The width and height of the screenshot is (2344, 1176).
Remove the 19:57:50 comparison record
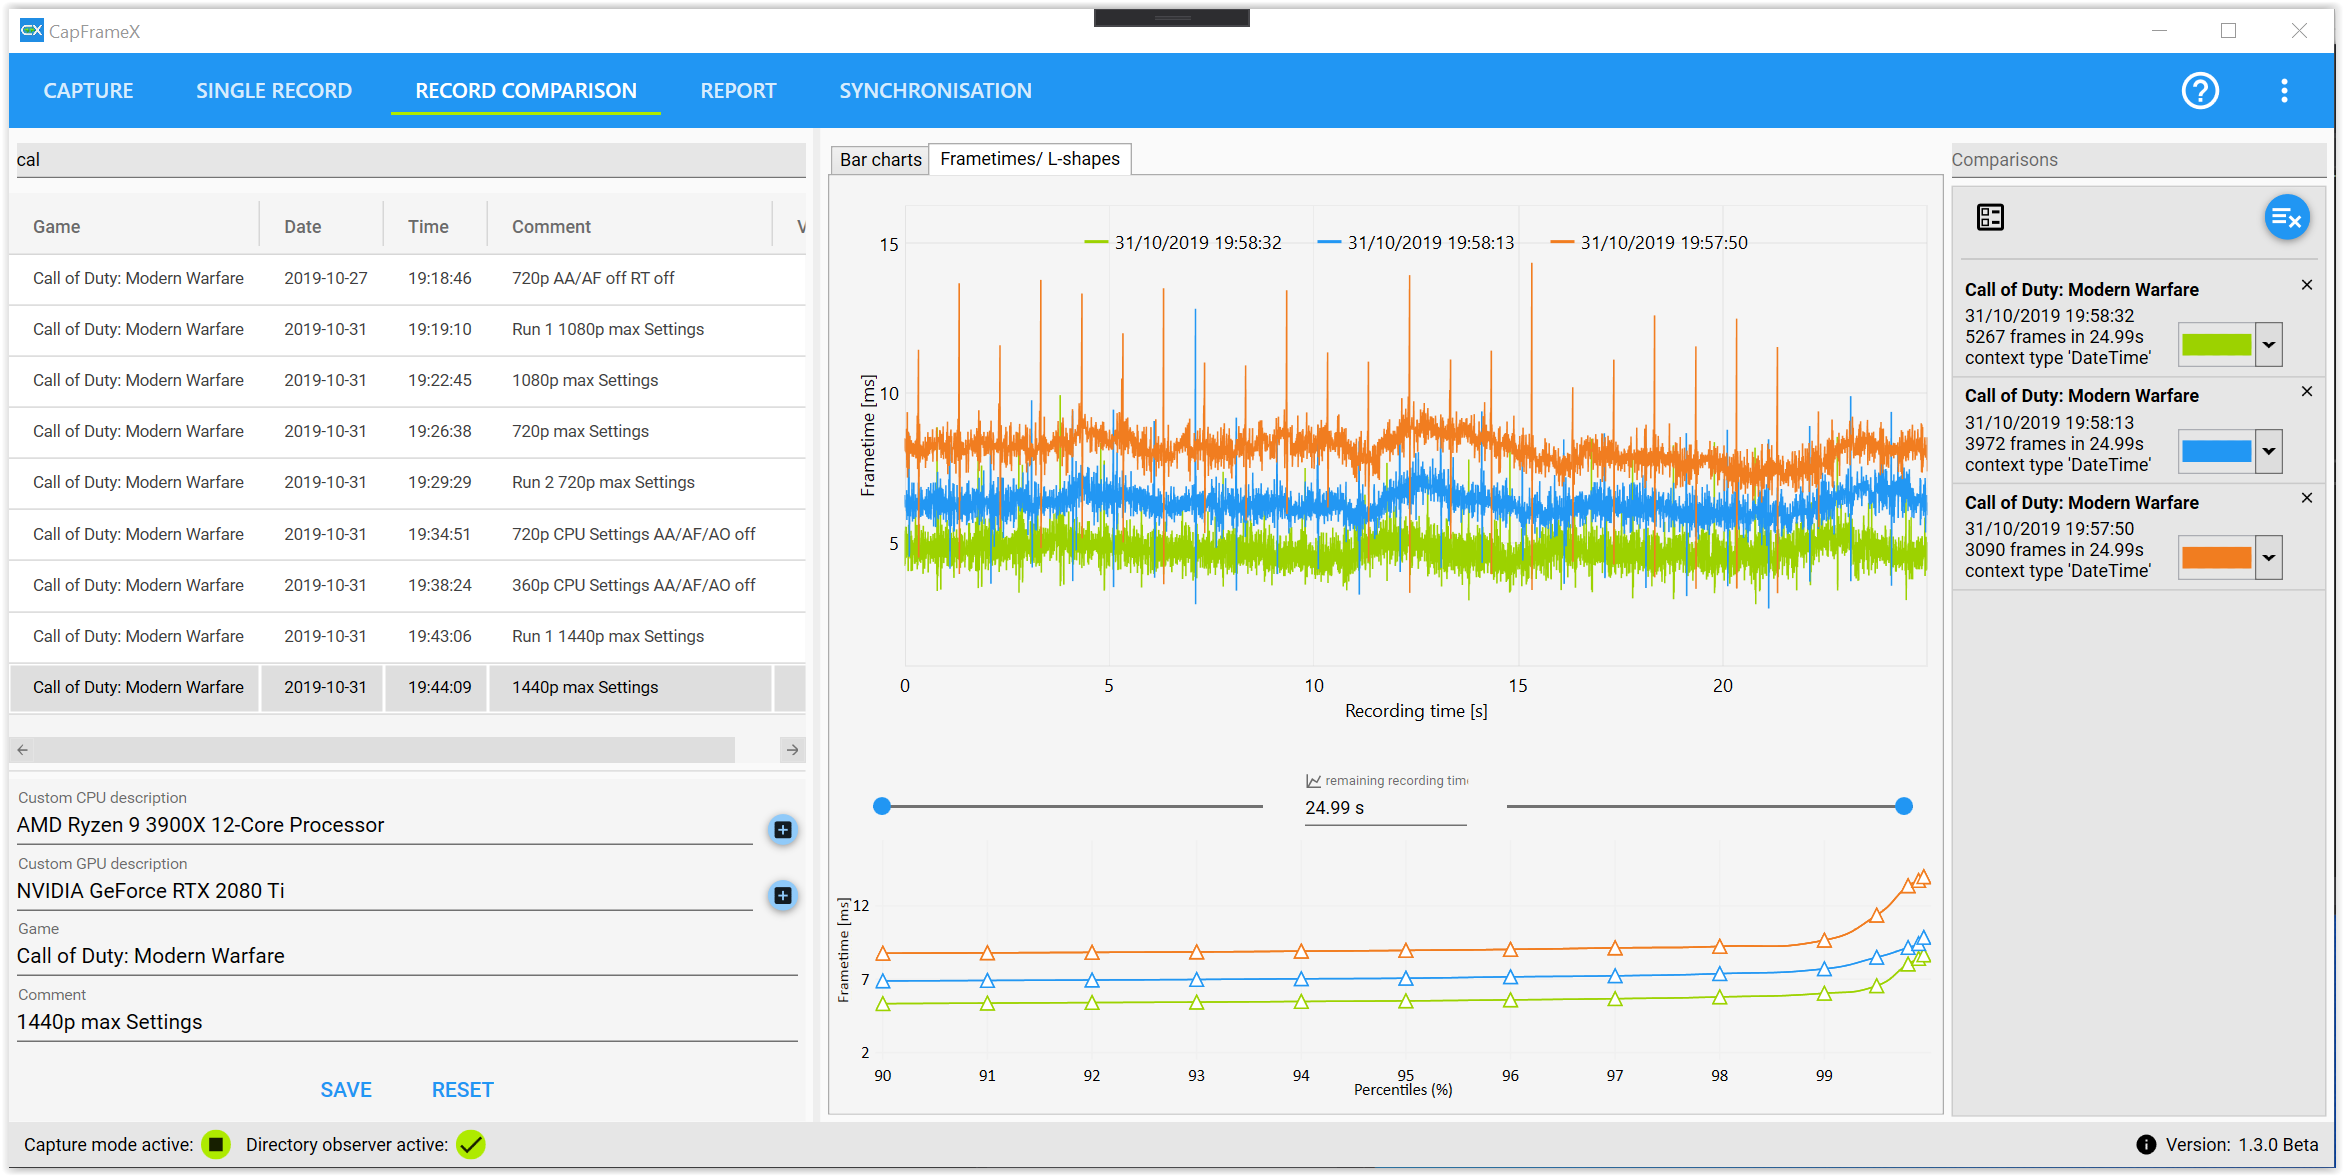pos(2307,498)
